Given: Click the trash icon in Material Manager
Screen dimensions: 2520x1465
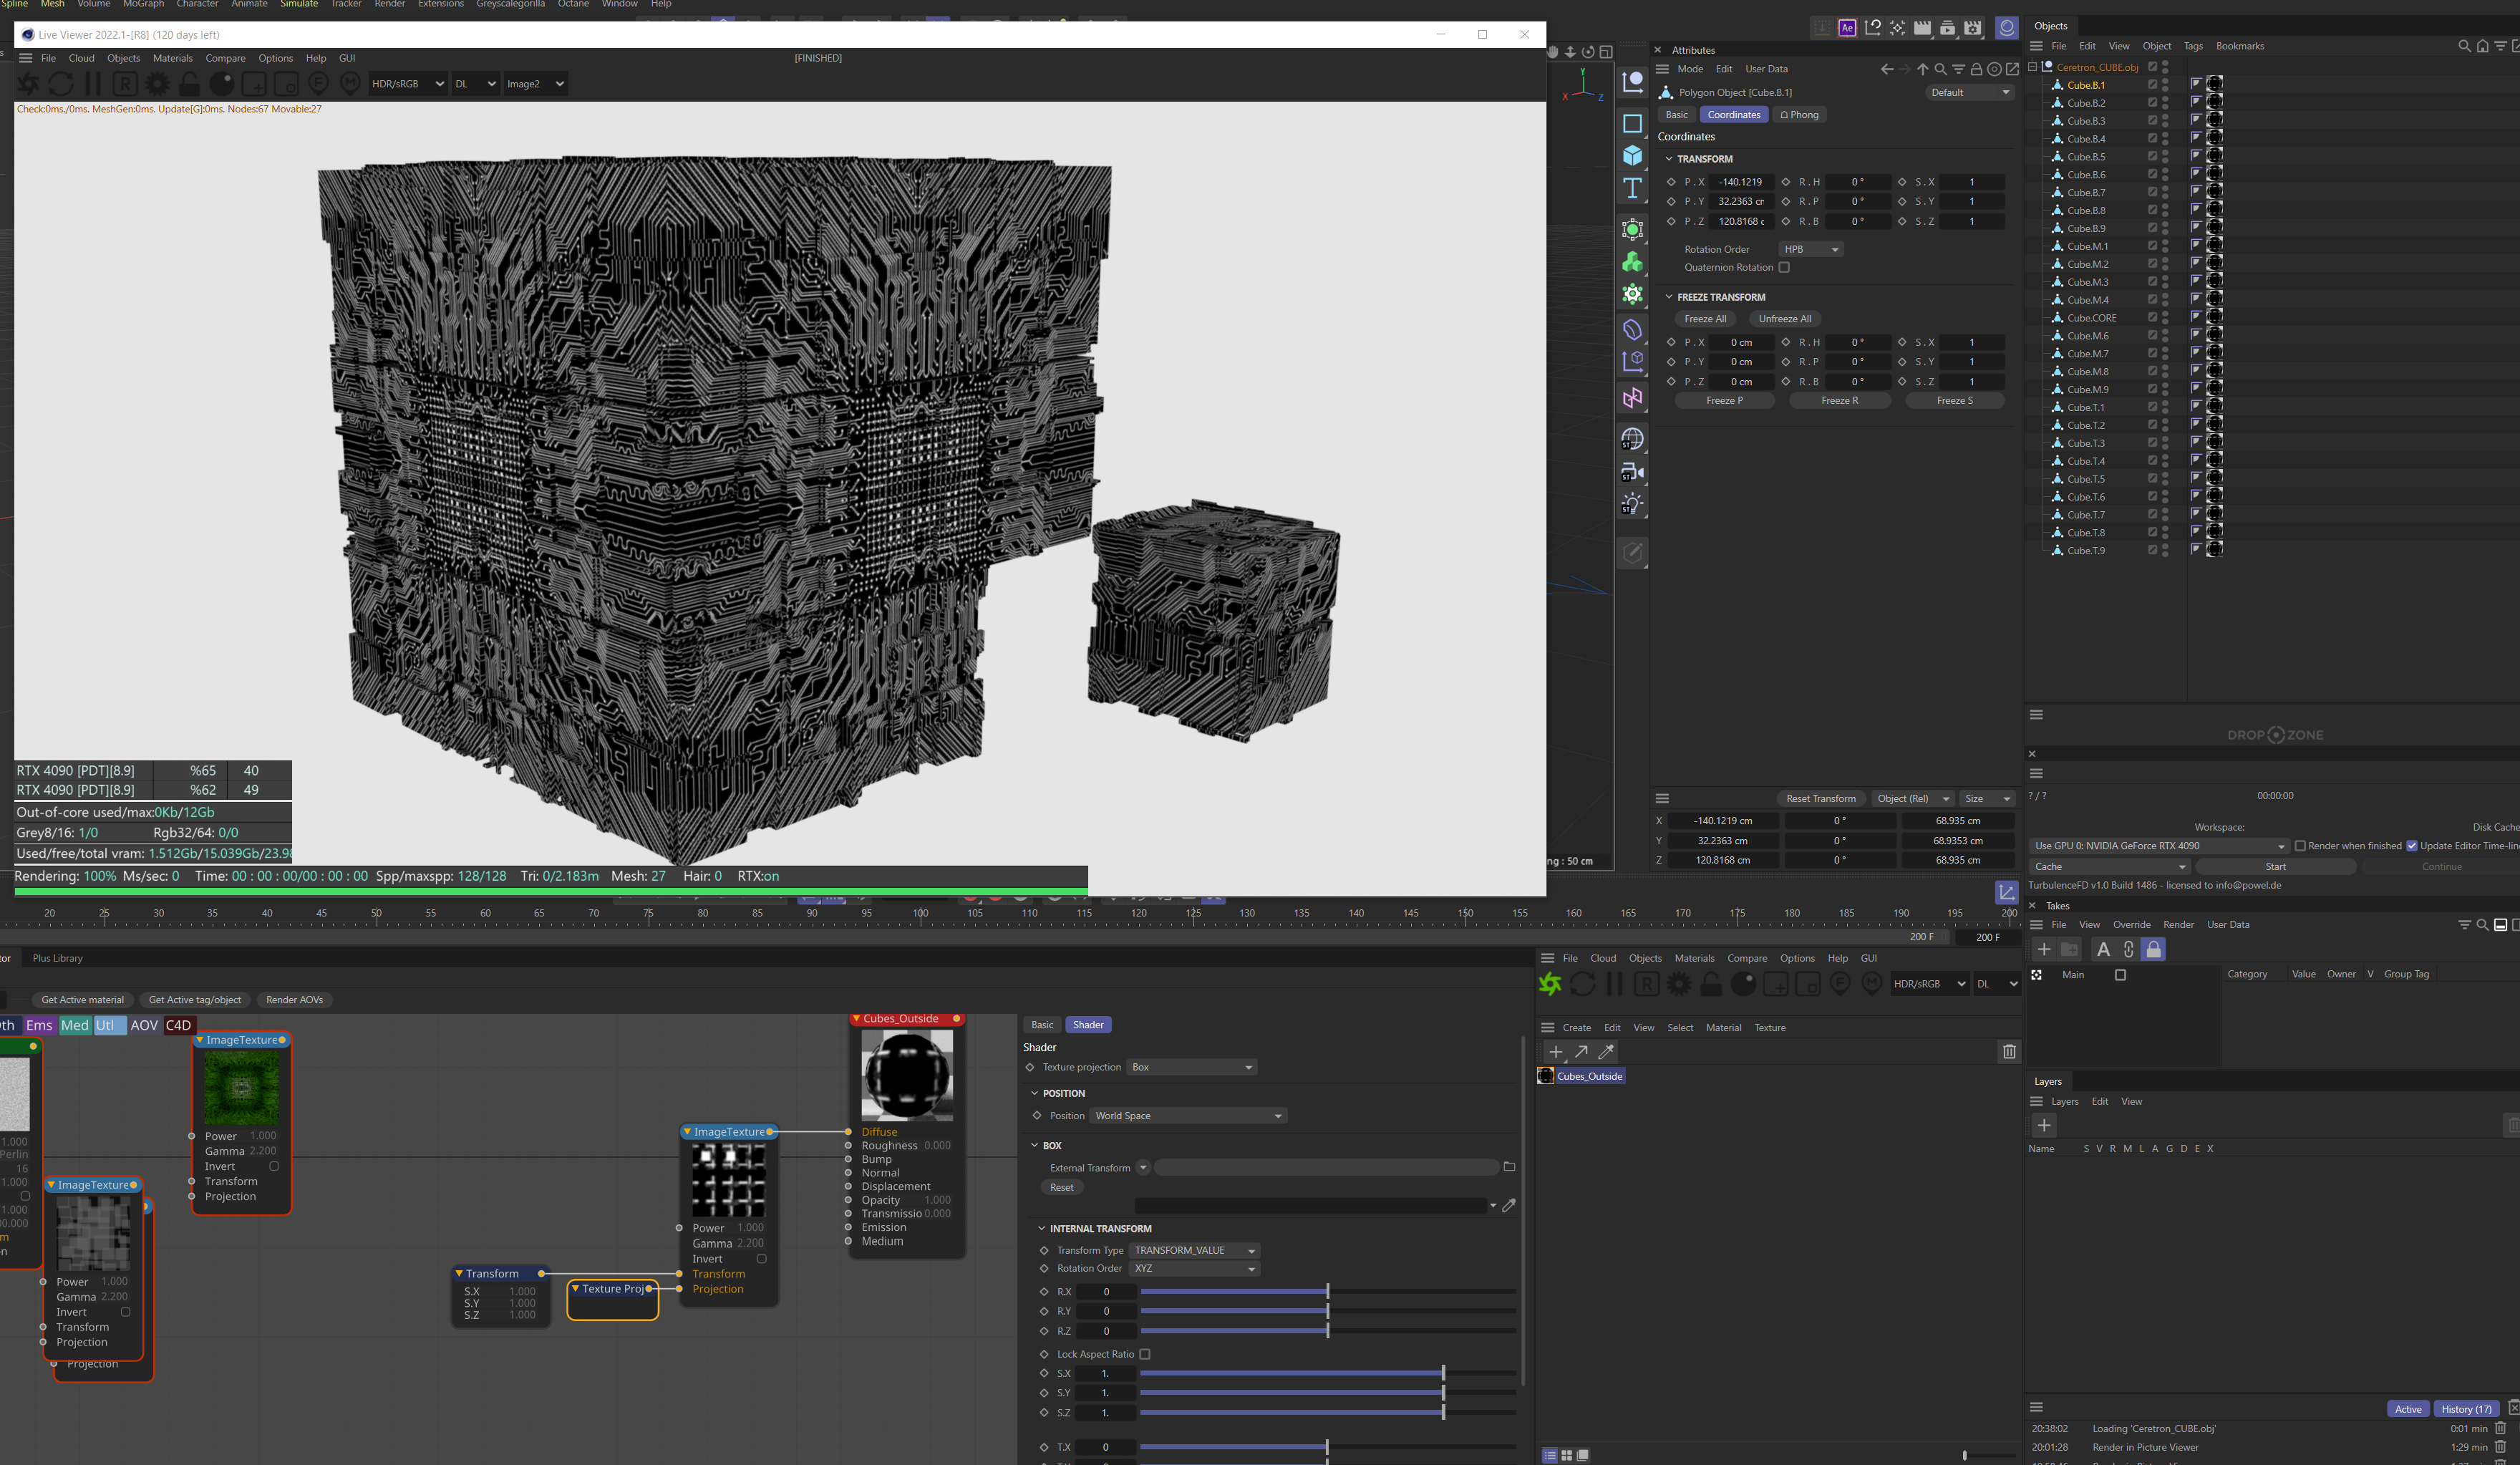Looking at the screenshot, I should 2008,1052.
